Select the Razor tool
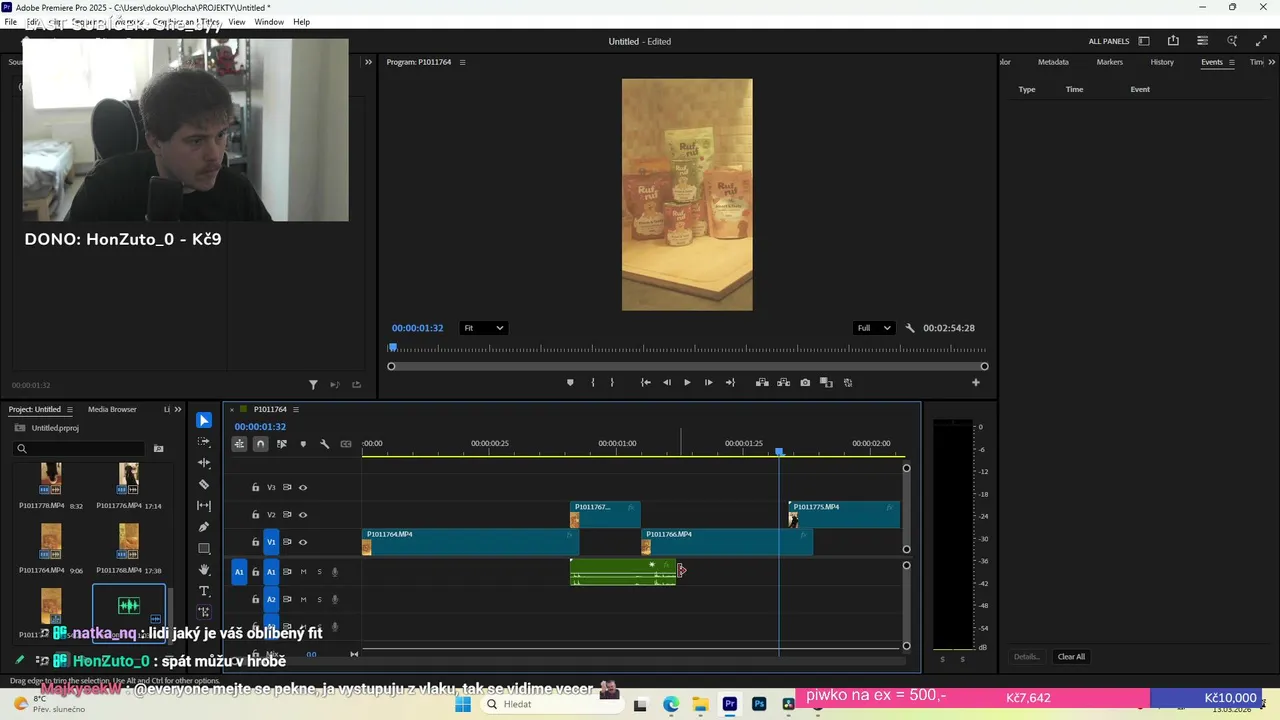The height and width of the screenshot is (720, 1280). (204, 484)
